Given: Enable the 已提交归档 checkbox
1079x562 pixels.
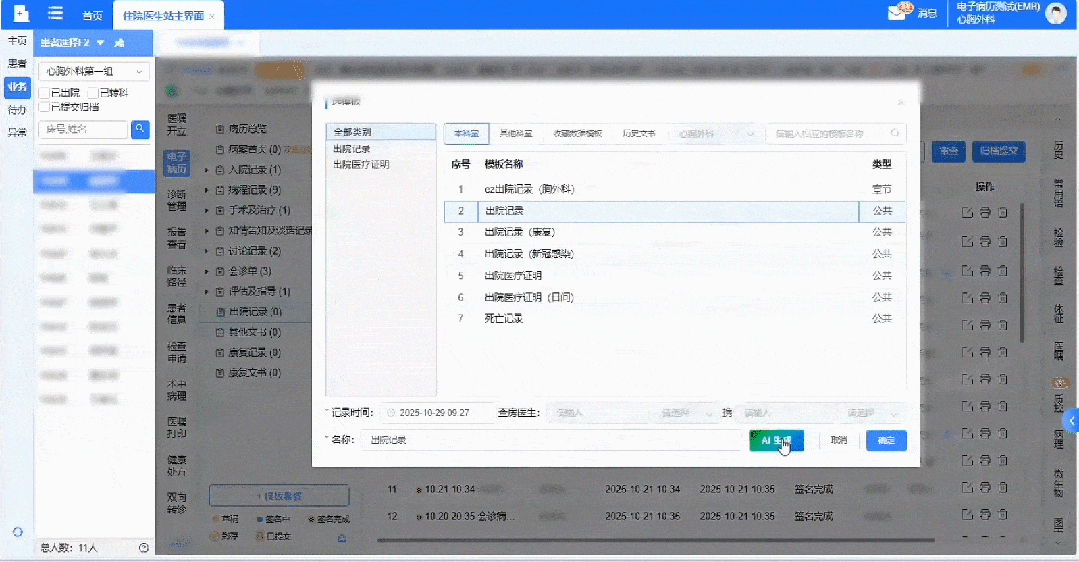Looking at the screenshot, I should point(45,106).
